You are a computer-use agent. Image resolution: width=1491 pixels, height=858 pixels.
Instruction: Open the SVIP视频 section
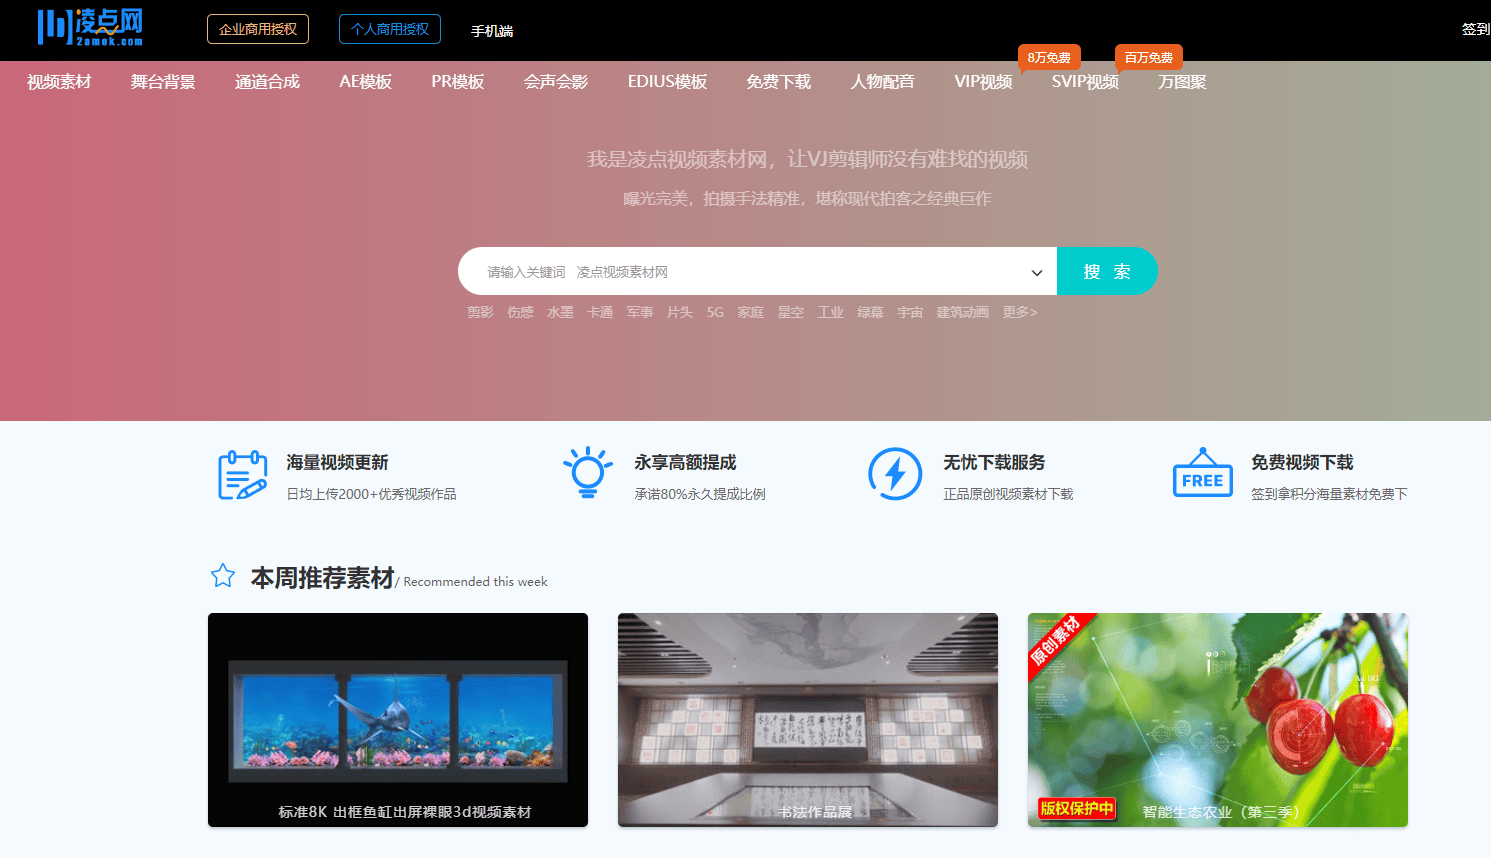[x=1085, y=82]
